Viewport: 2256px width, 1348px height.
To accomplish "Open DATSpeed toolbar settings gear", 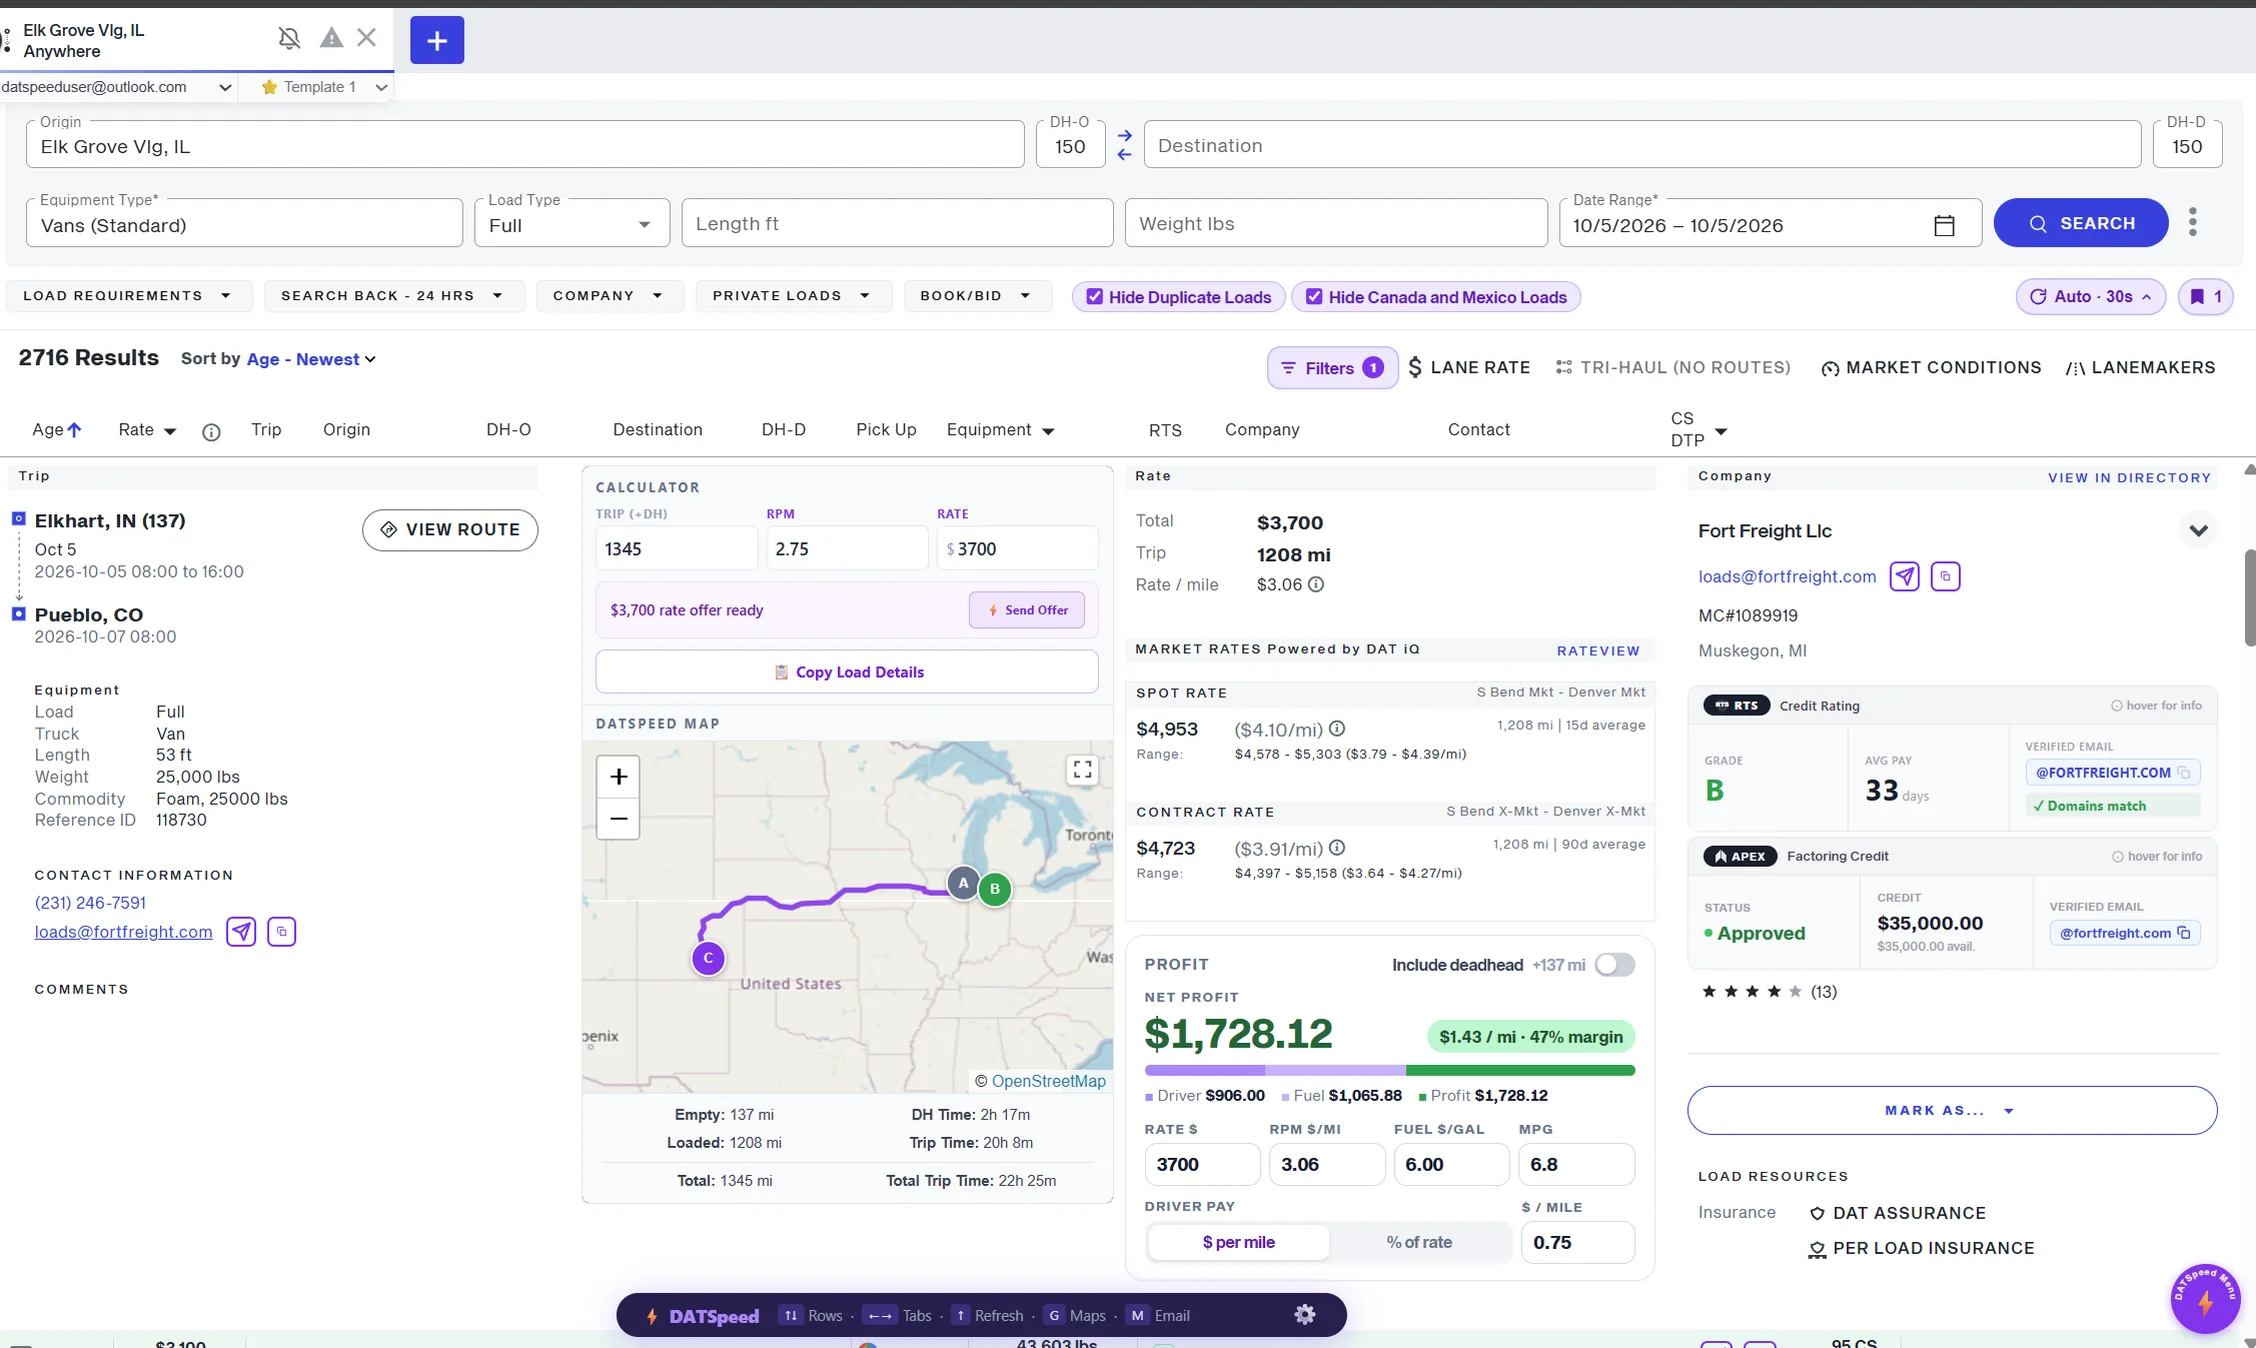I will click(x=1304, y=1315).
